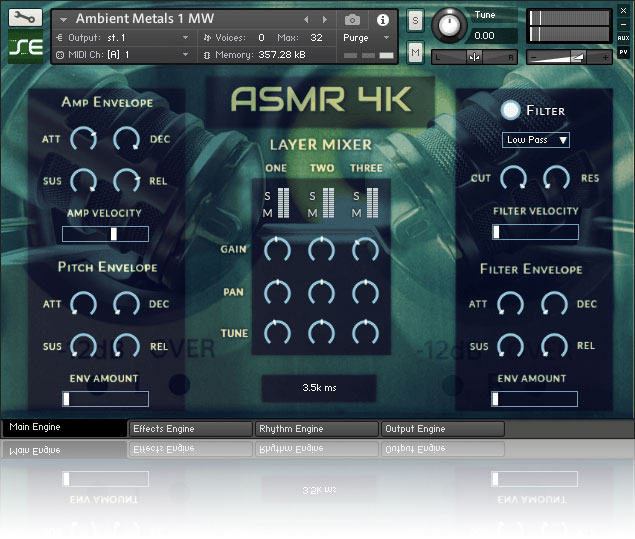
Task: Open the Low Pass filter type dropdown
Action: coord(536,140)
